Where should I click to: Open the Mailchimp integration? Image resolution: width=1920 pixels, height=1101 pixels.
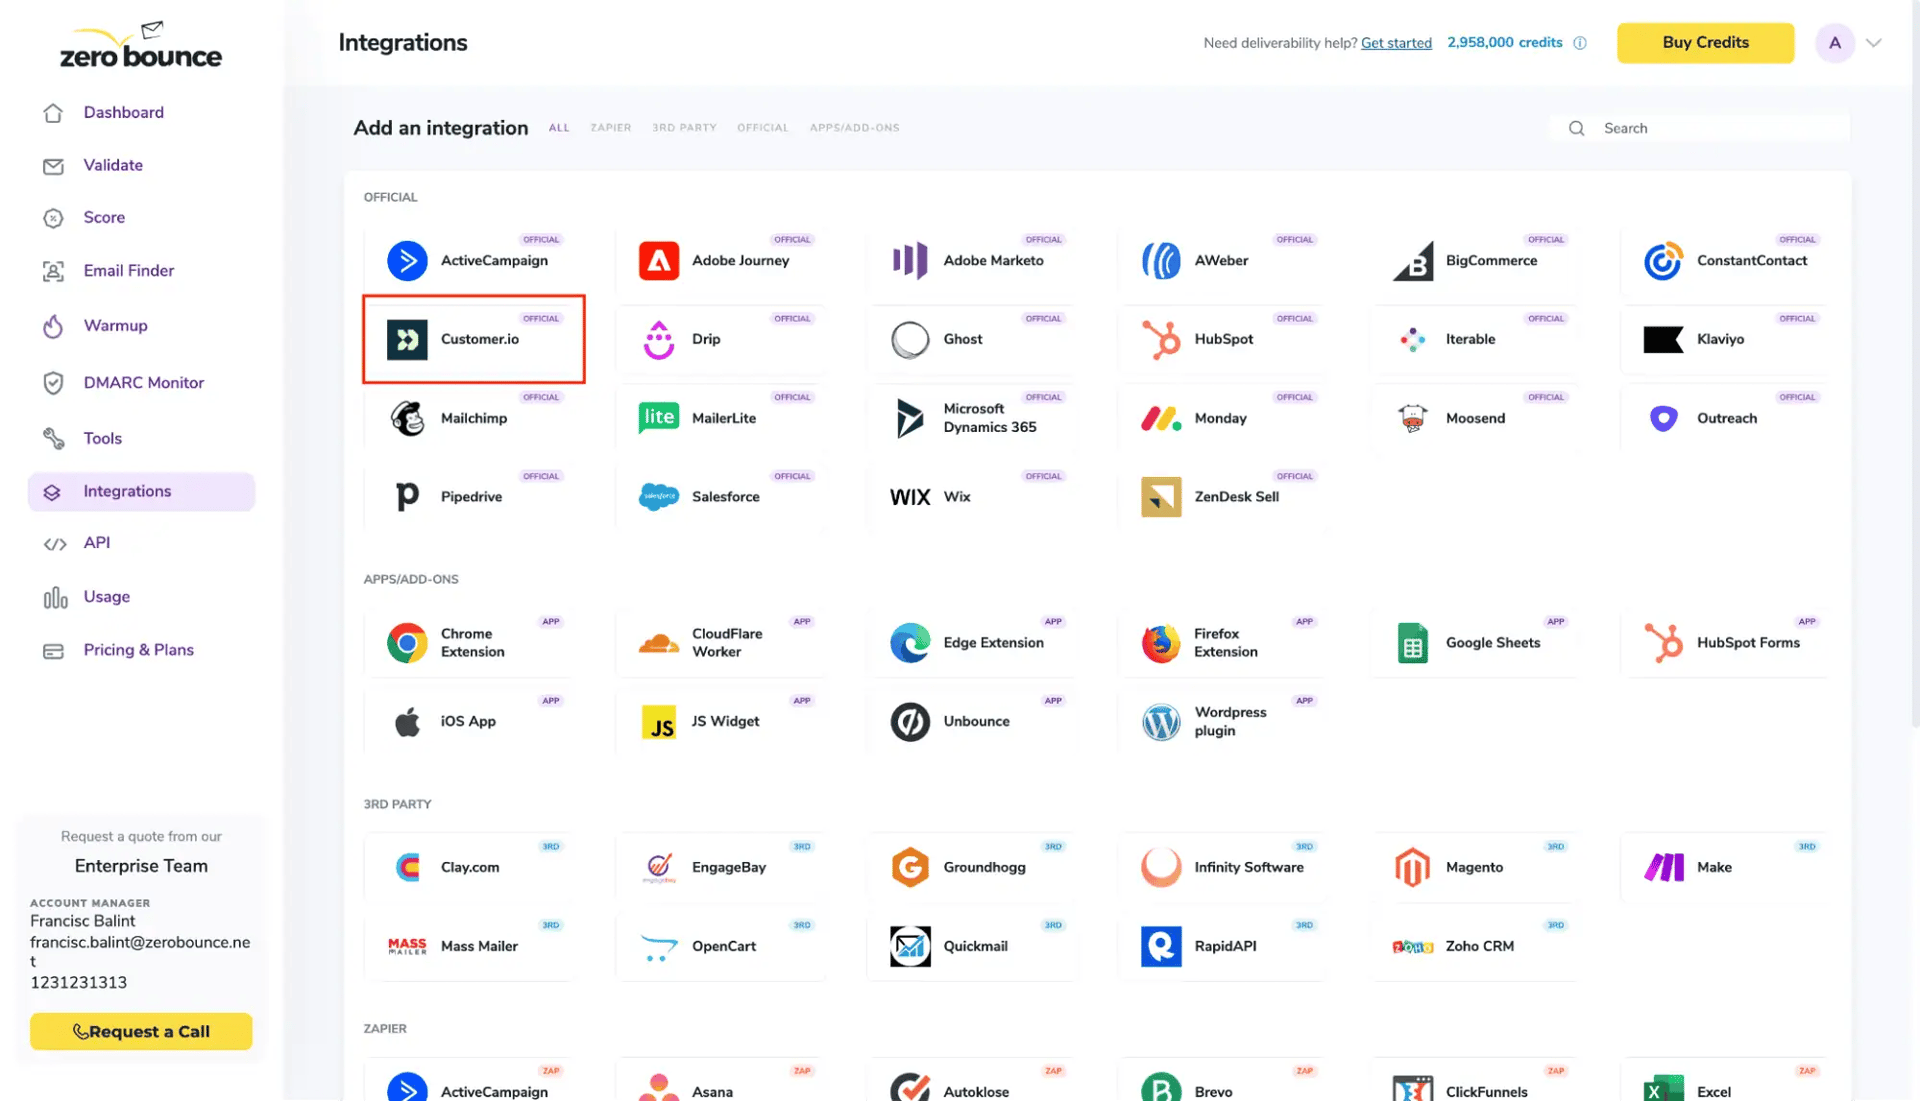pyautogui.click(x=474, y=417)
